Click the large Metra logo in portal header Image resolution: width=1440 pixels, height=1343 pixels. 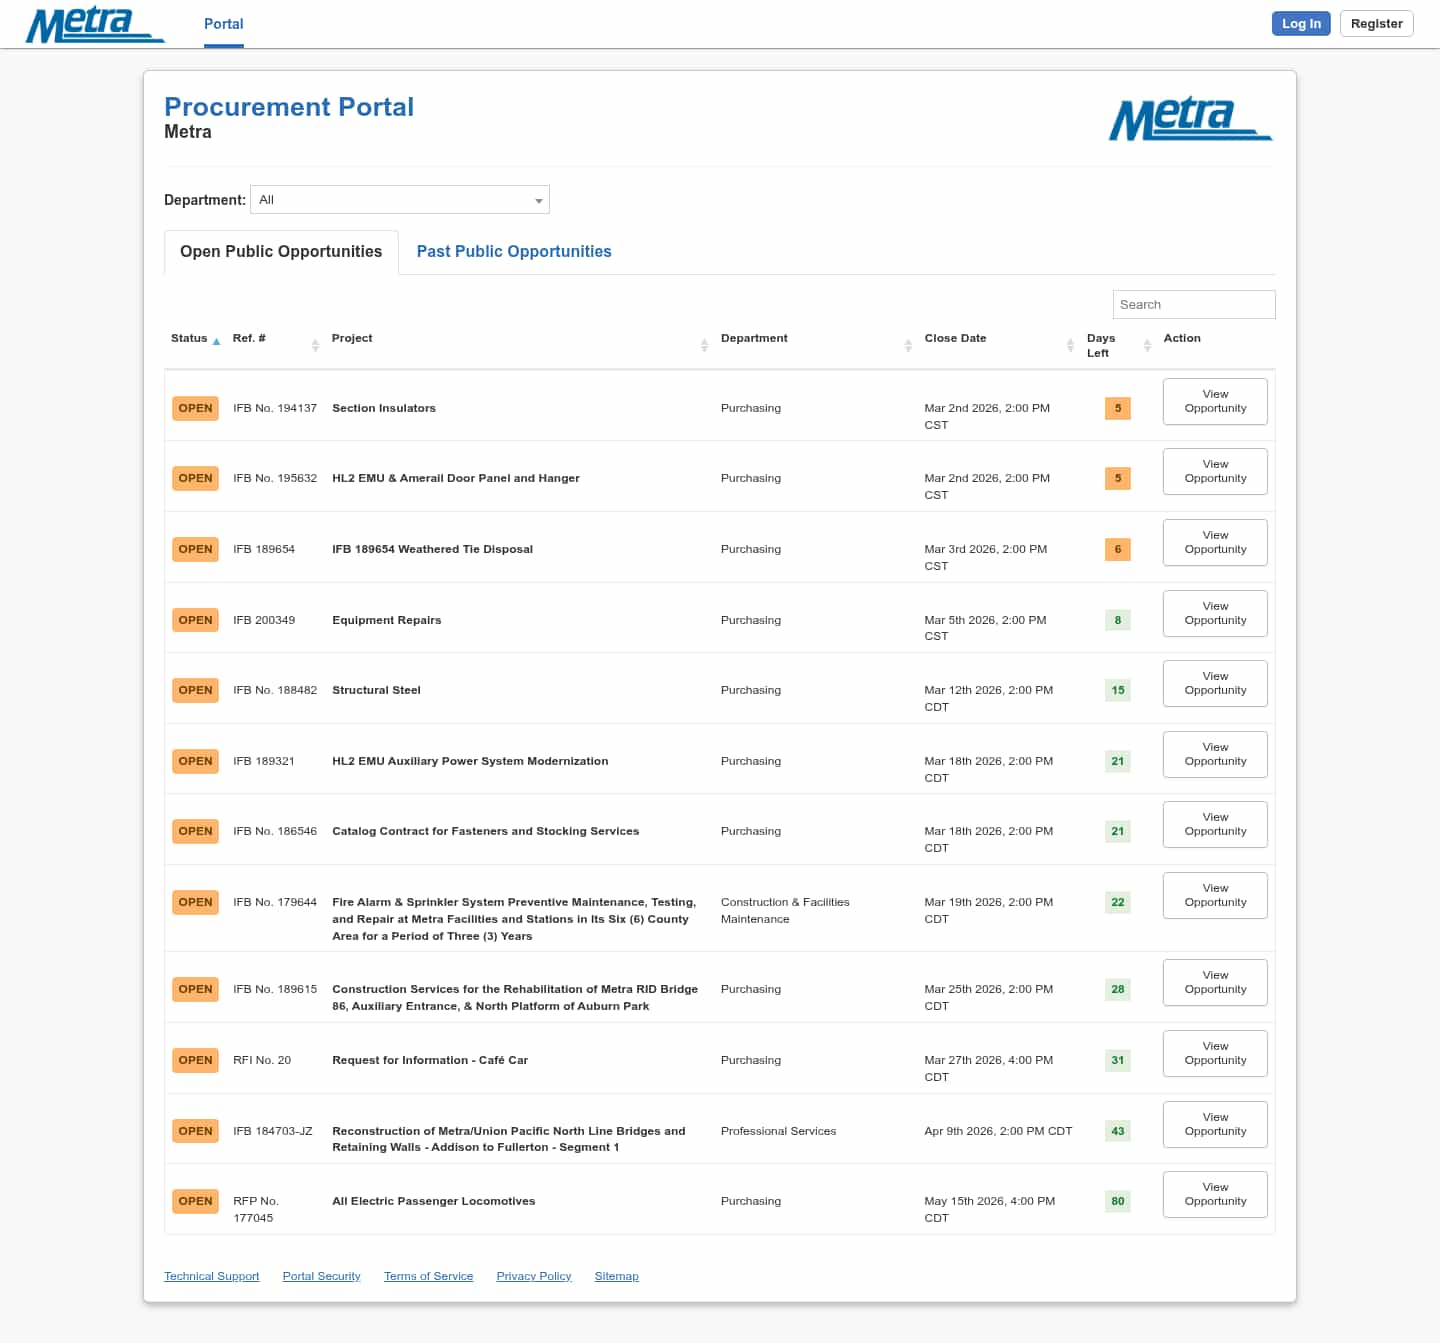pyautogui.click(x=1189, y=119)
